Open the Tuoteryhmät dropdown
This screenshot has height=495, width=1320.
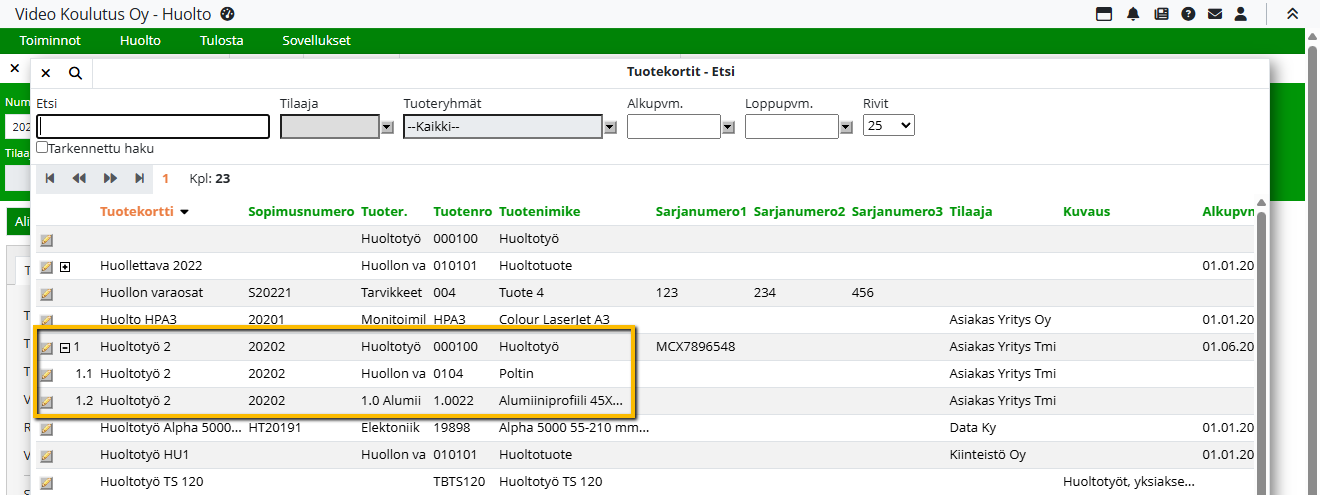[x=610, y=127]
